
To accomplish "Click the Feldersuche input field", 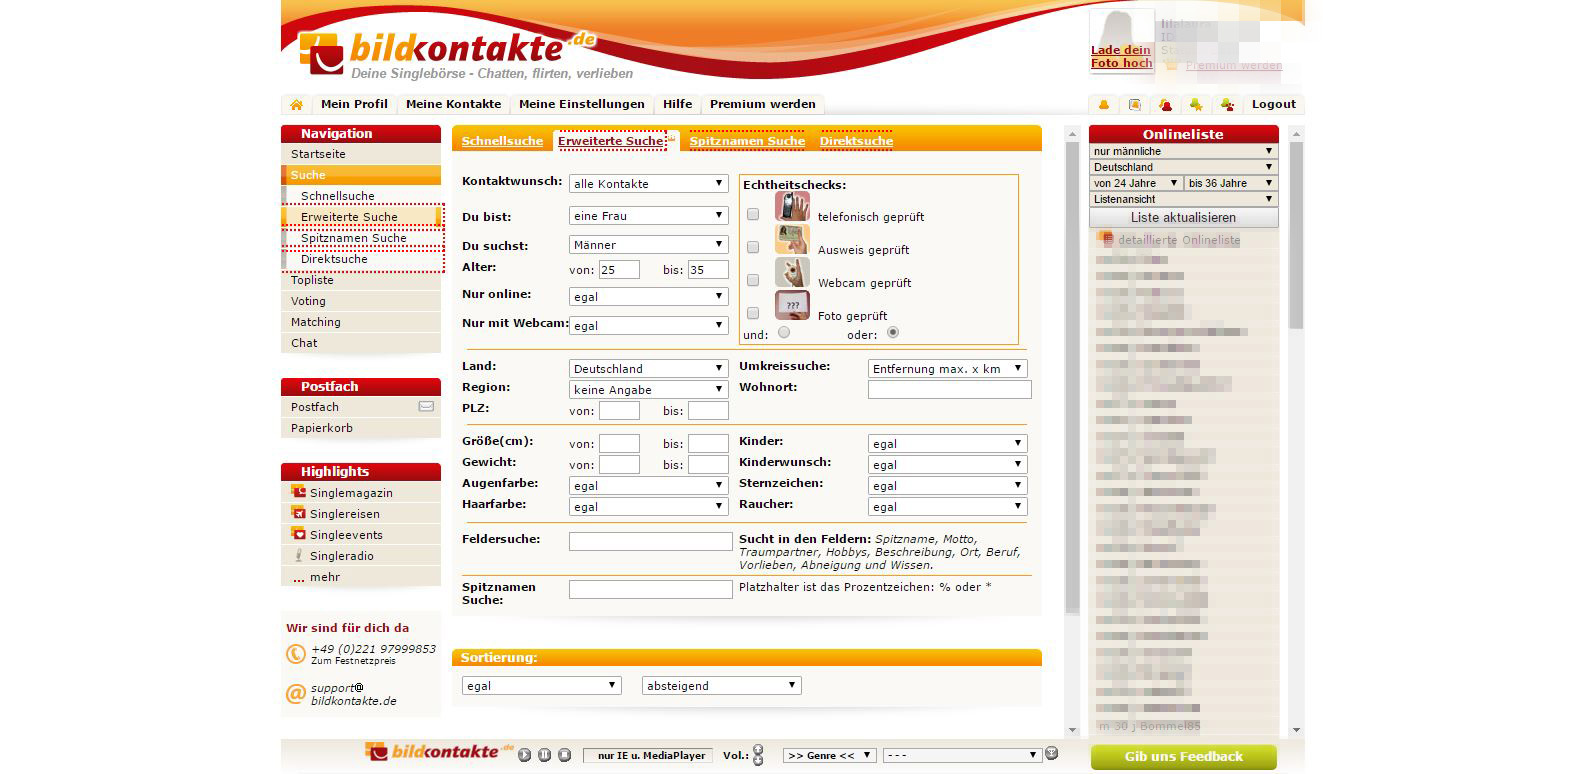I will [651, 541].
